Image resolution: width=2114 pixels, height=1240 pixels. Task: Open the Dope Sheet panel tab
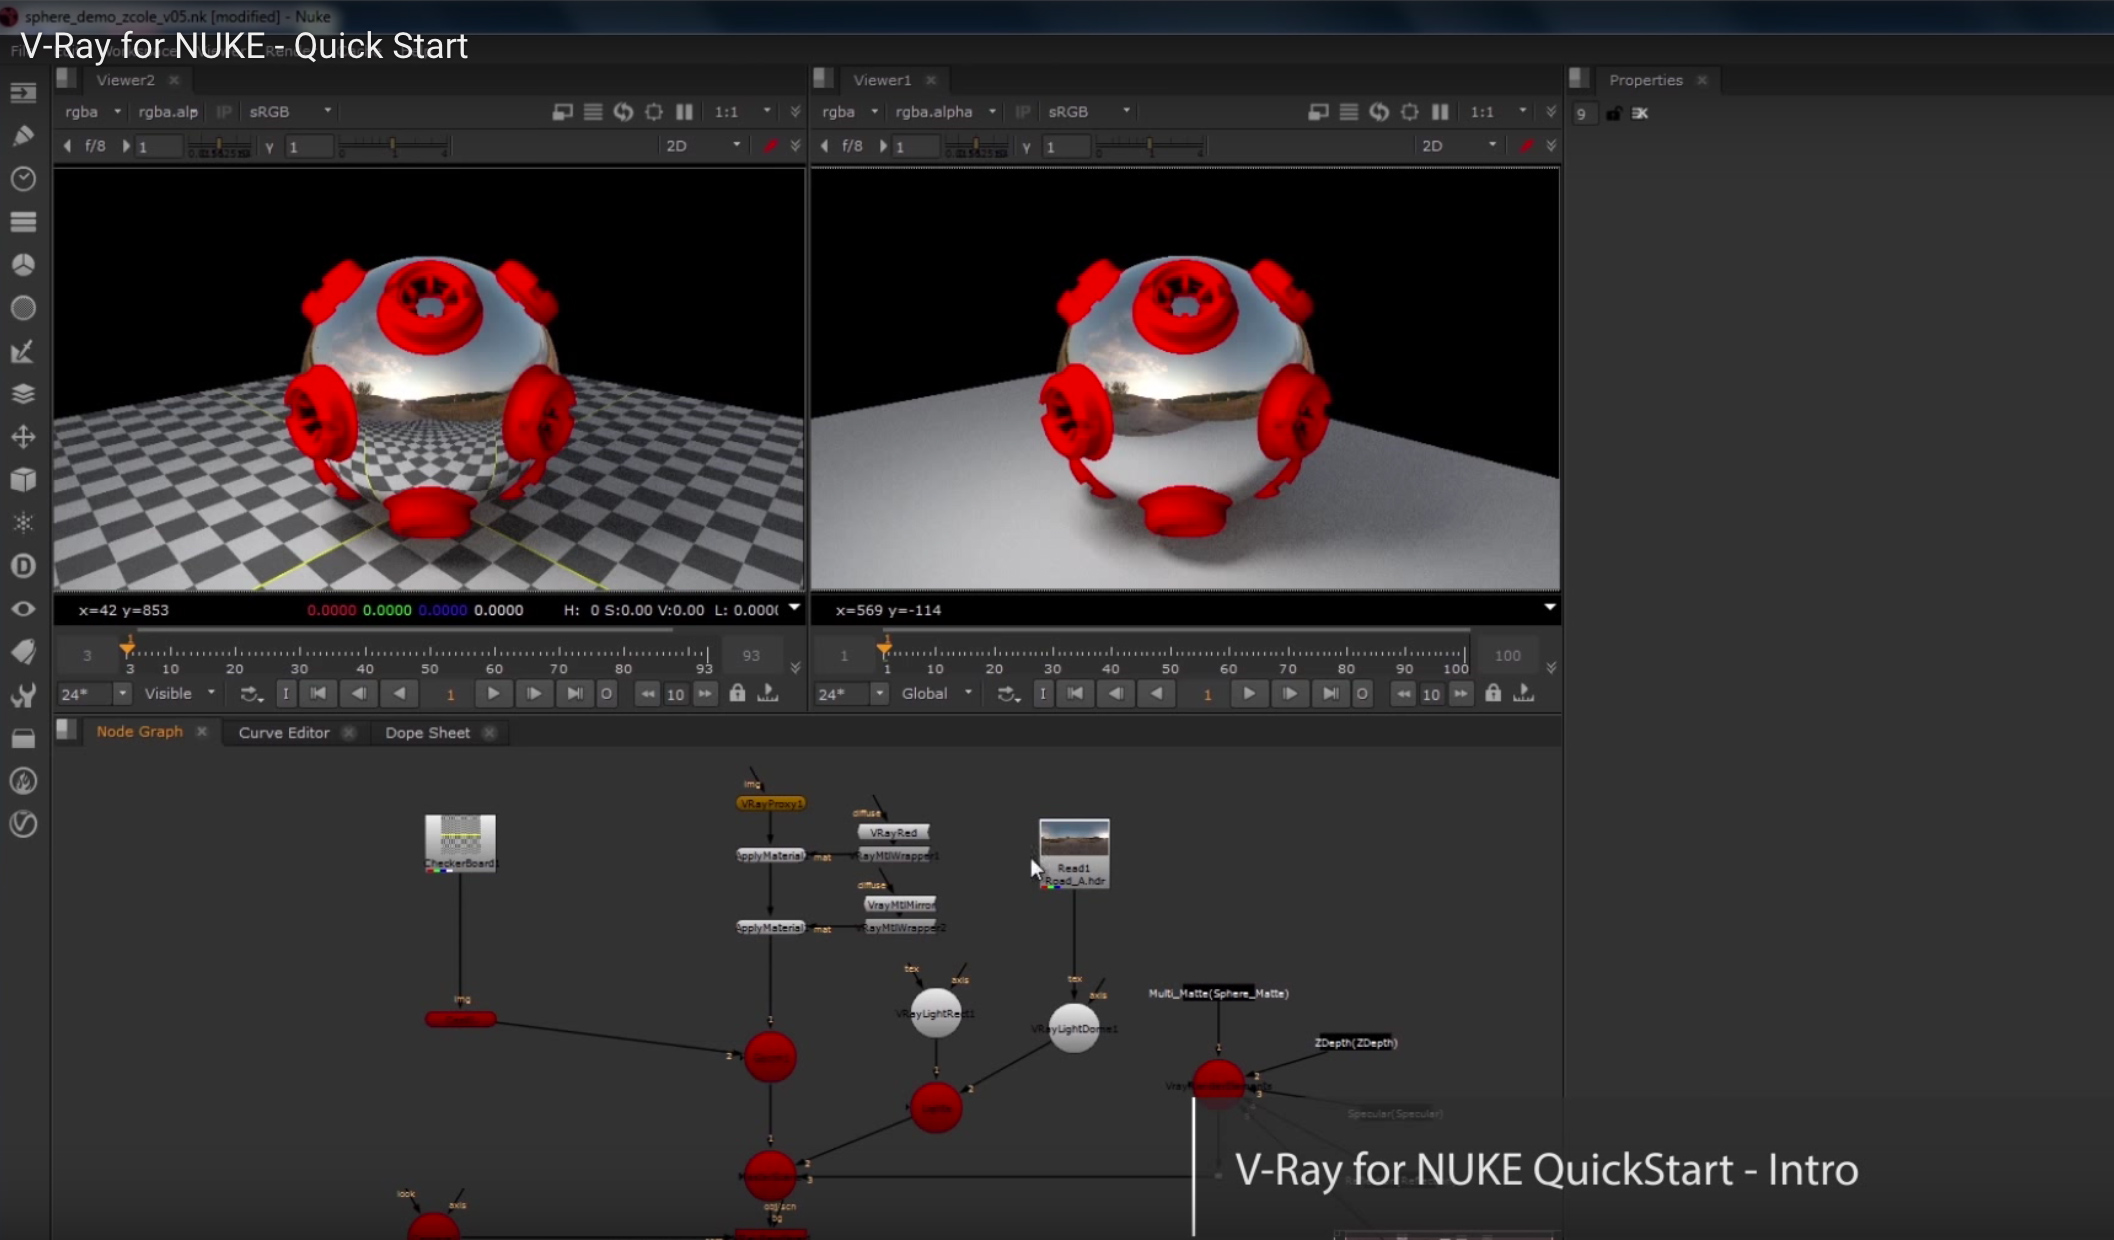427,732
